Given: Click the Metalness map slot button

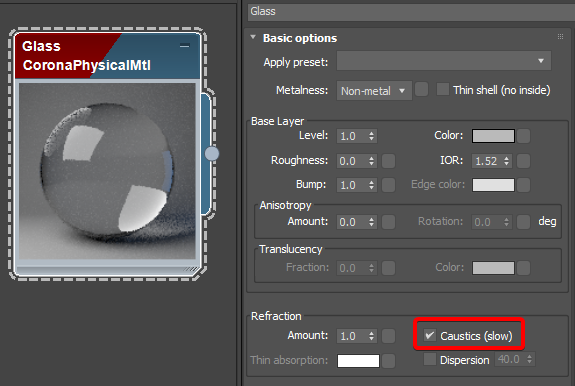Looking at the screenshot, I should coord(422,89).
